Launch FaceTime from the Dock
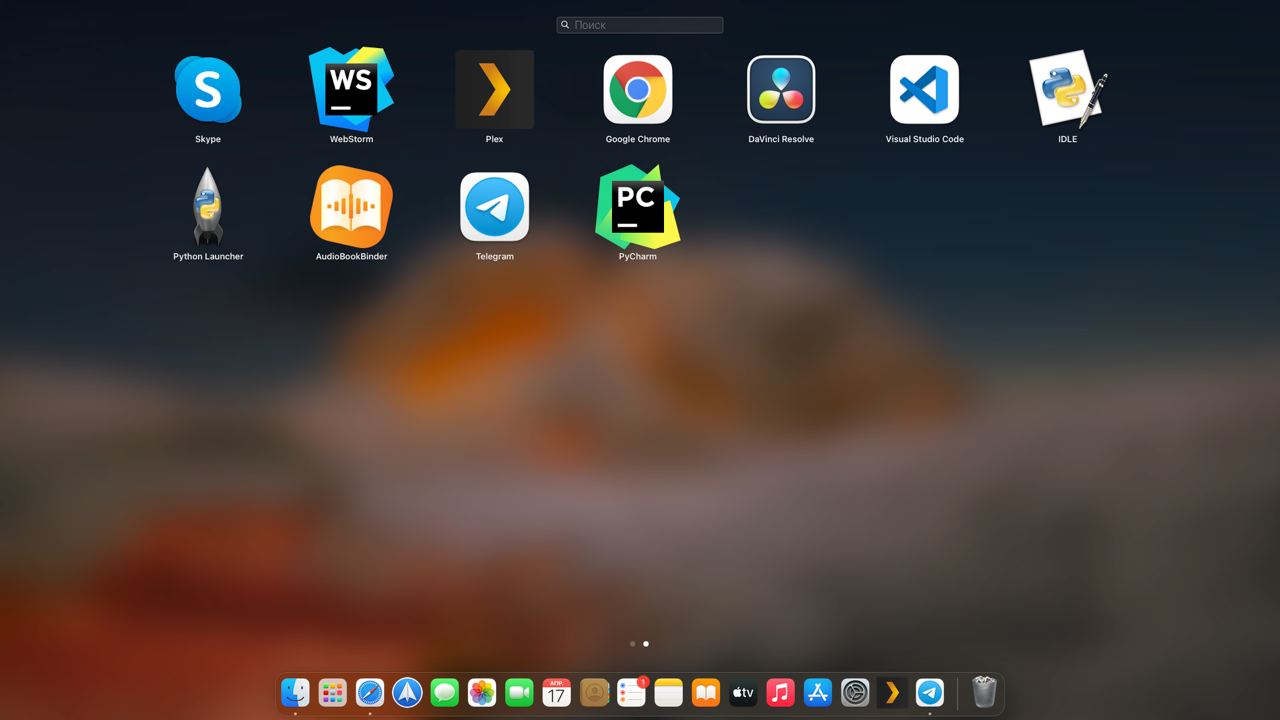The image size is (1280, 720). (x=519, y=692)
